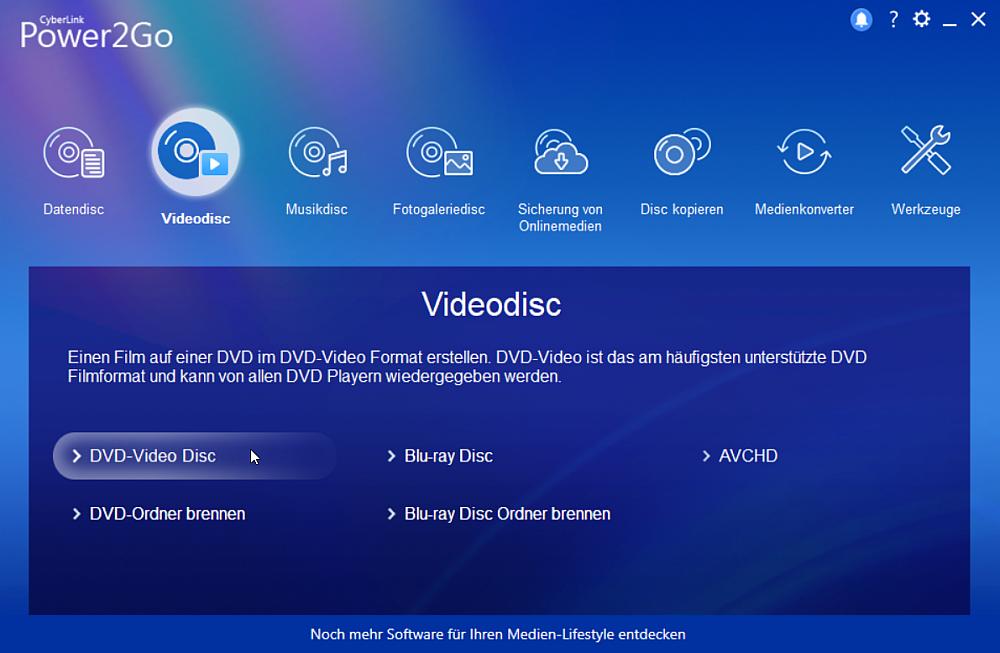Screen dimensions: 1000x653
Task: Click the Fotogaleriedisc icon
Action: [438, 152]
